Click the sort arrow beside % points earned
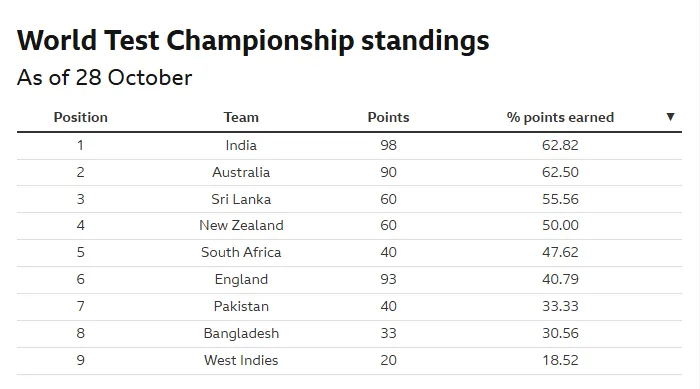The image size is (700, 389). point(670,117)
